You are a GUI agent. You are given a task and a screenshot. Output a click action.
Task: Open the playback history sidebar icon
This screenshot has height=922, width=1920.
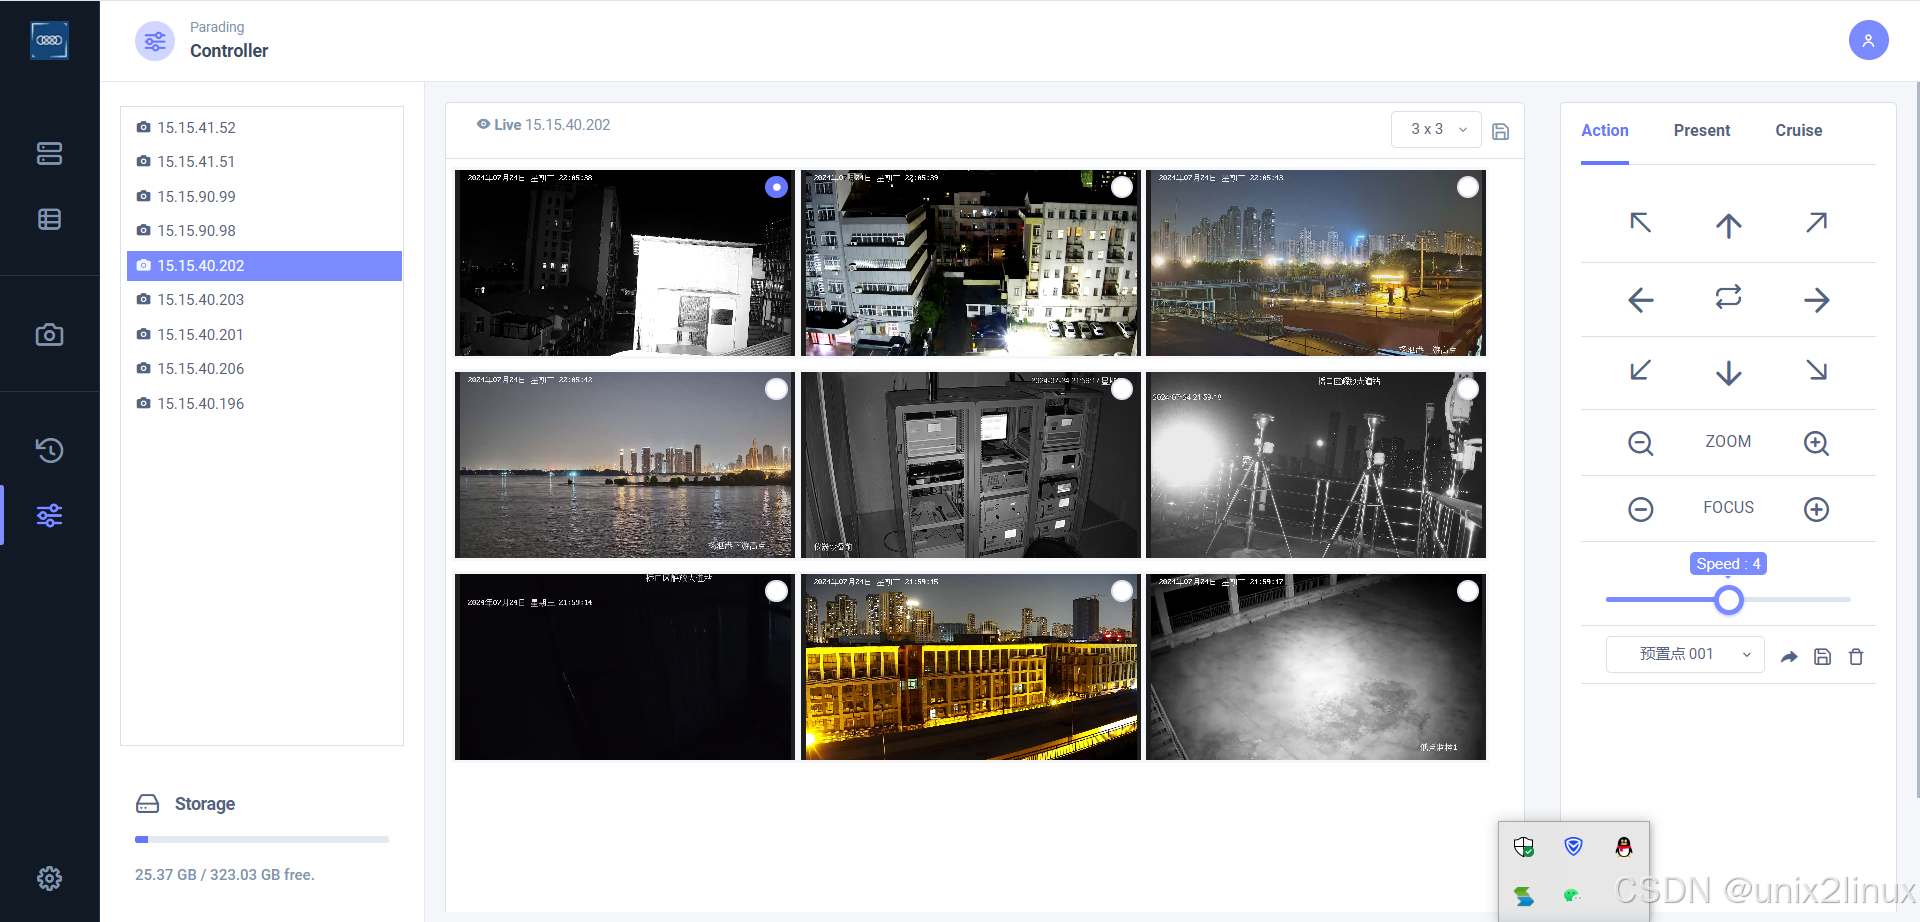[49, 450]
